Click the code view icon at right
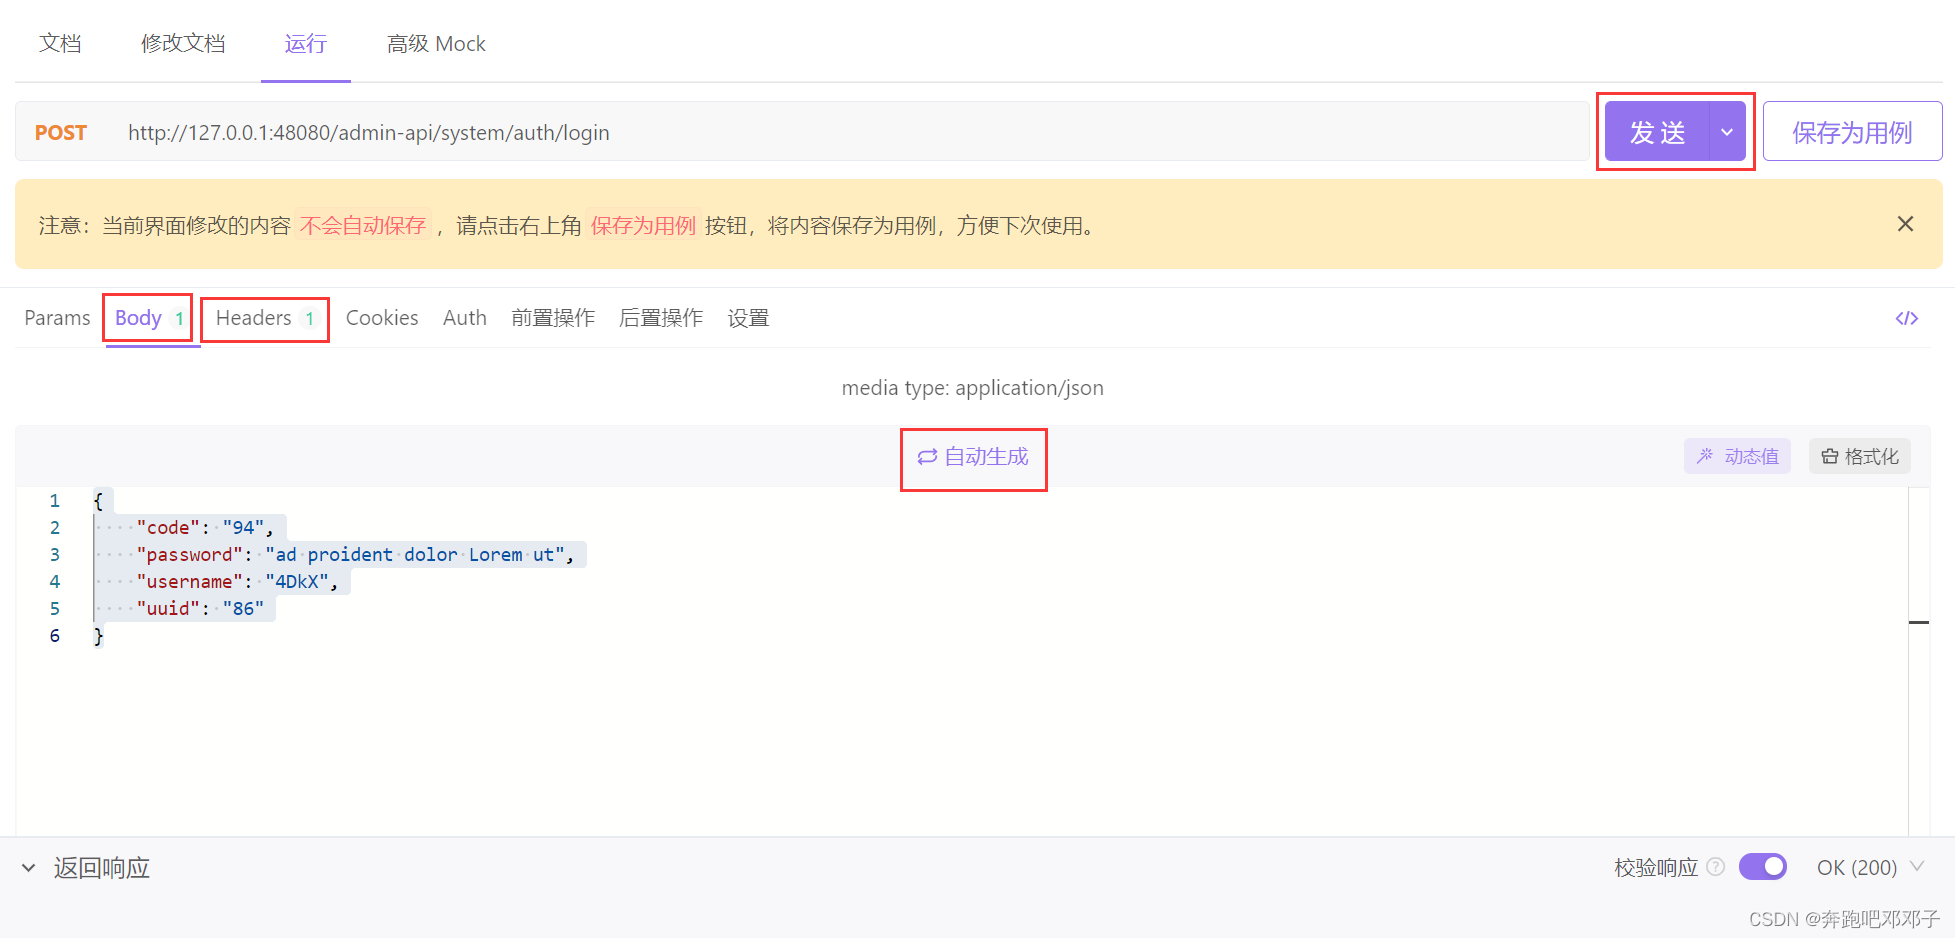The height and width of the screenshot is (938, 1955). point(1906,318)
